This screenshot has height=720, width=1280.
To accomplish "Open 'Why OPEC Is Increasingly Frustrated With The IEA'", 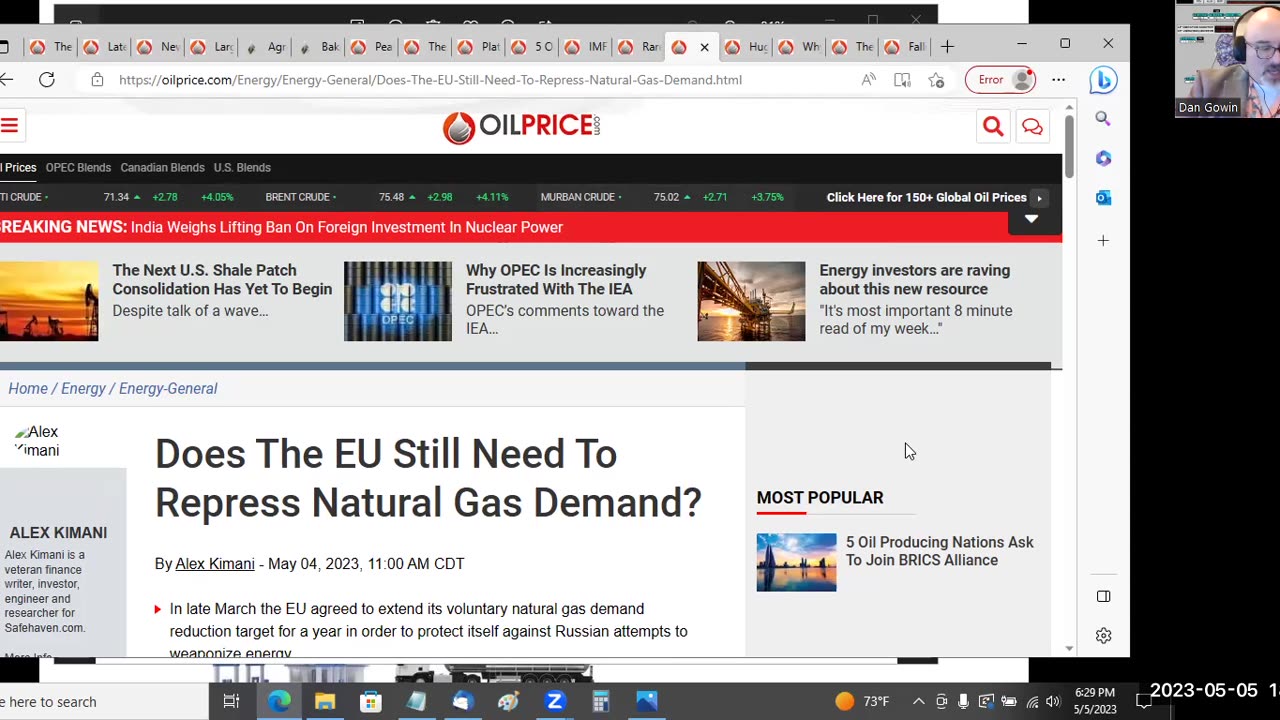I will tap(556, 279).
